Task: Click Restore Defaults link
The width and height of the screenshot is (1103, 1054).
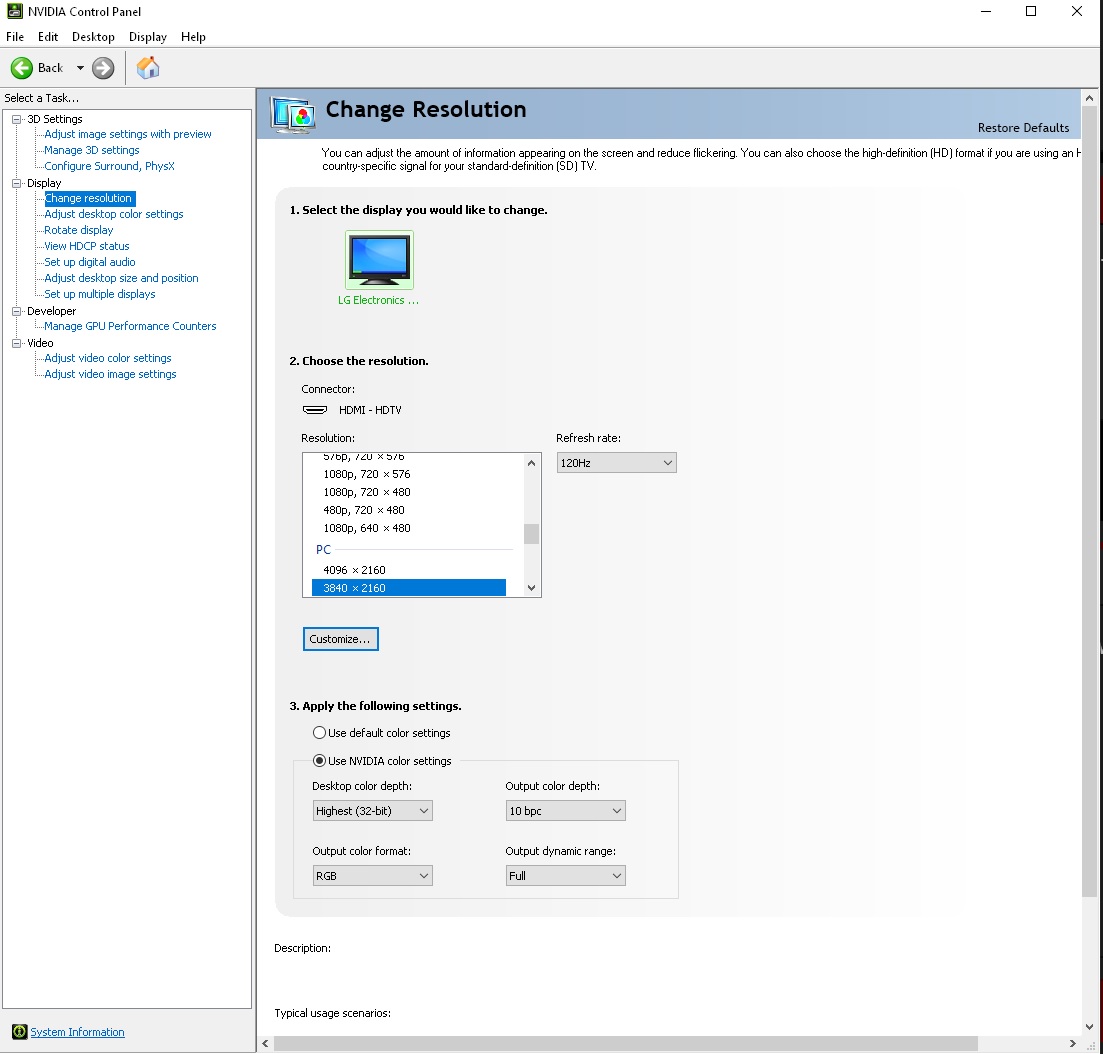Action: tap(1023, 128)
